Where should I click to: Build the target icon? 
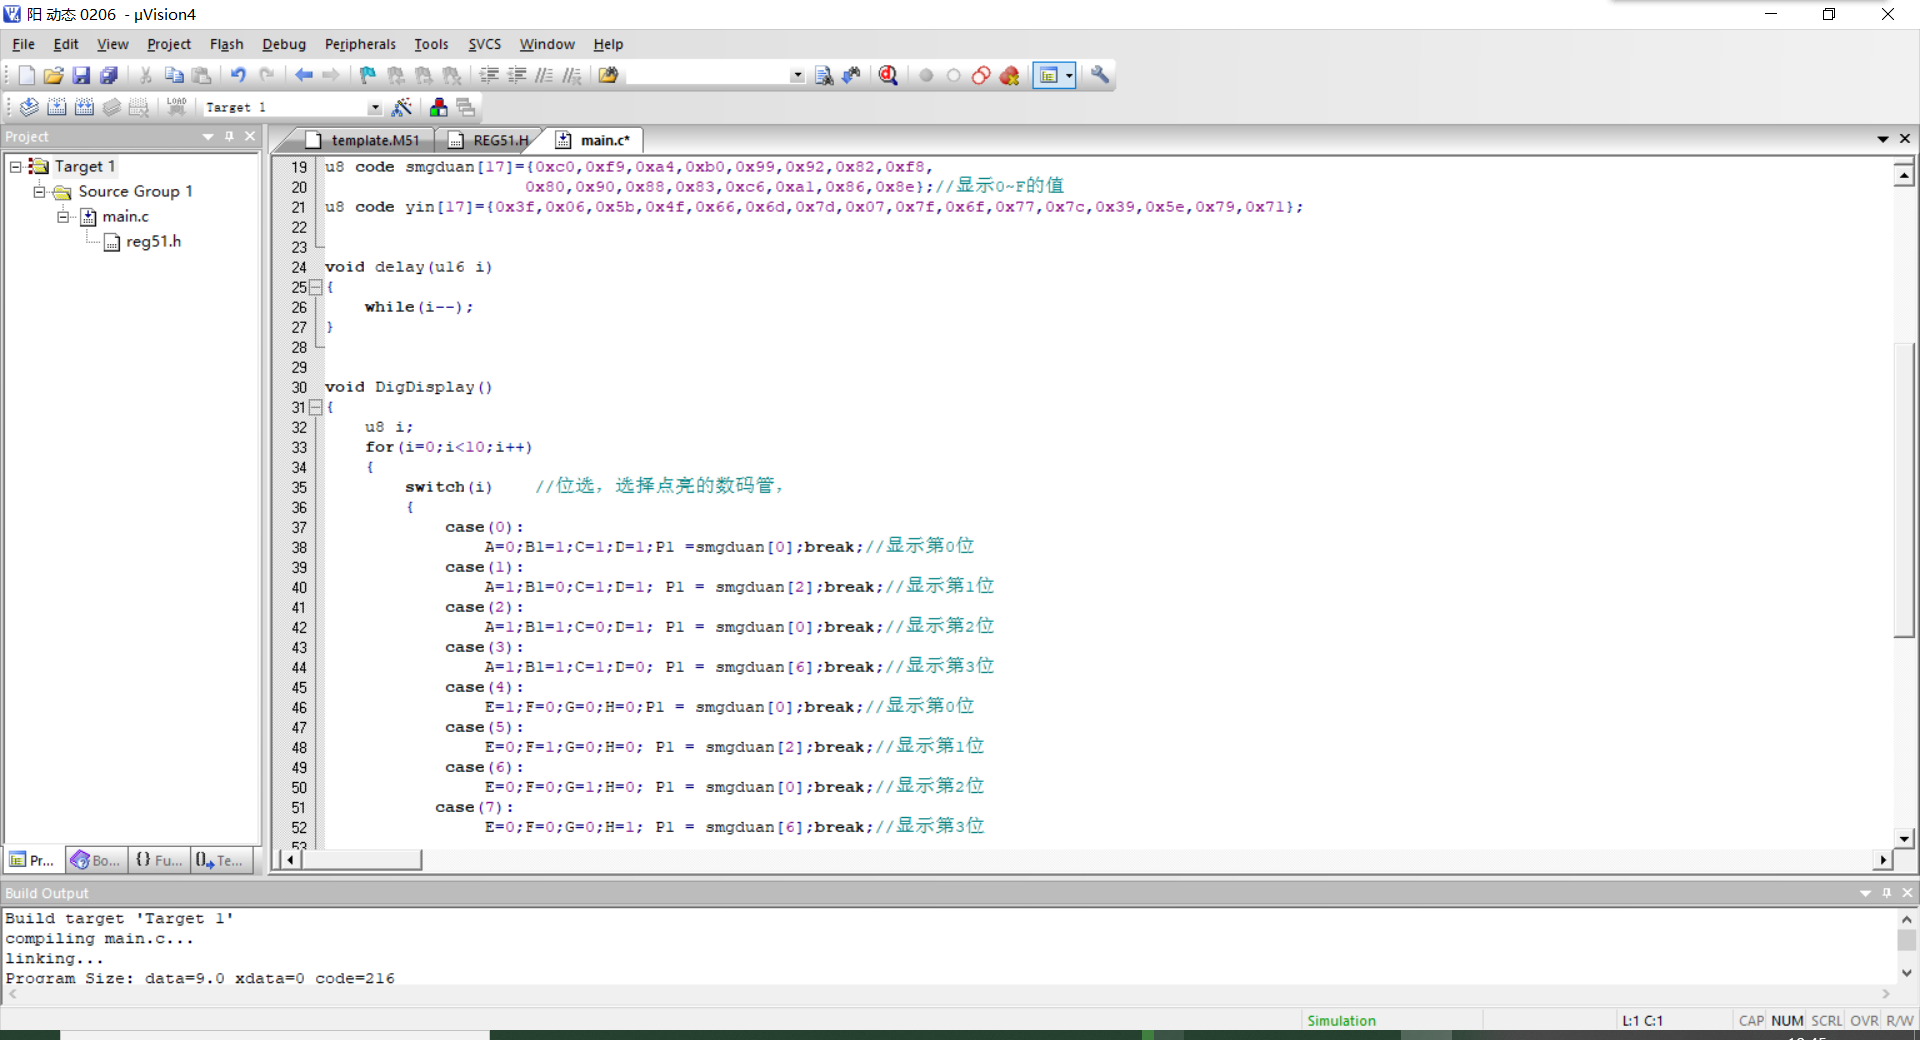coord(57,107)
